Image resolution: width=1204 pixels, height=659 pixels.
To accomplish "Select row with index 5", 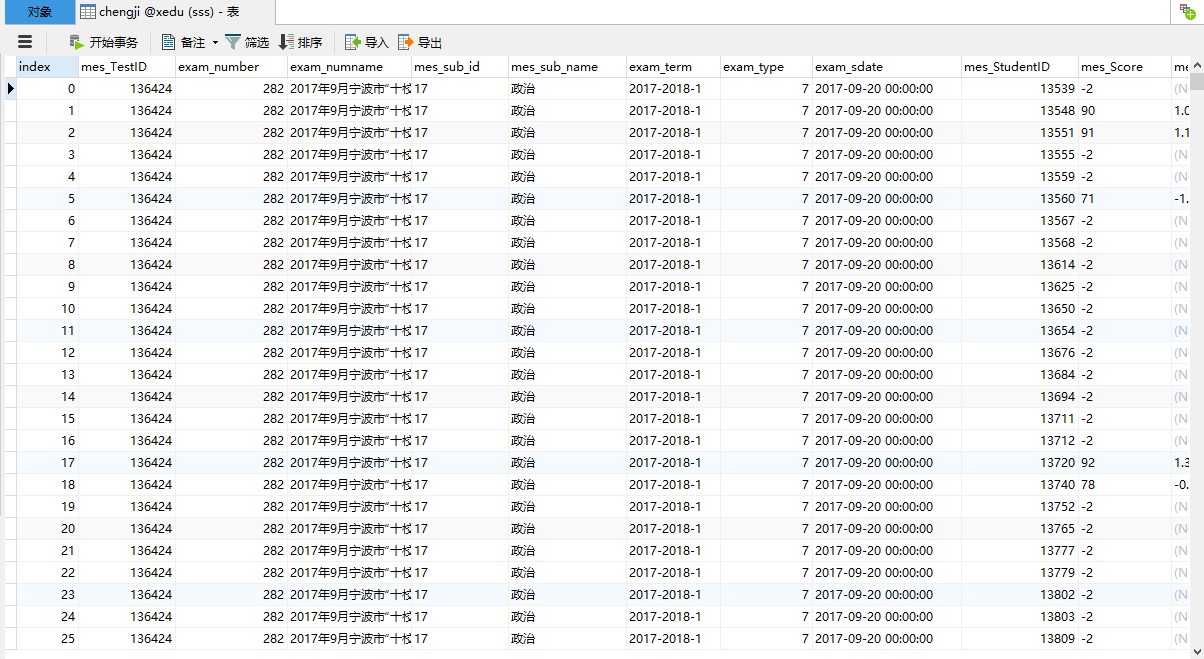I will pyautogui.click(x=47, y=199).
